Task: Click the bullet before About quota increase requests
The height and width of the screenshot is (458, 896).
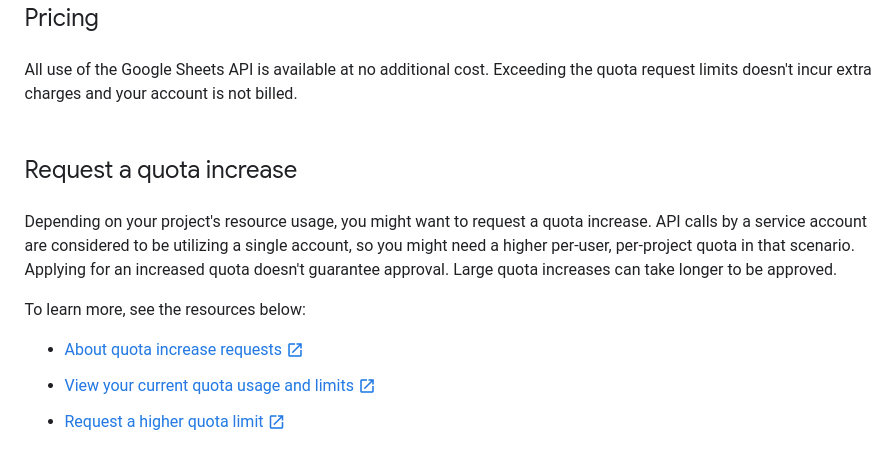Action: [51, 350]
